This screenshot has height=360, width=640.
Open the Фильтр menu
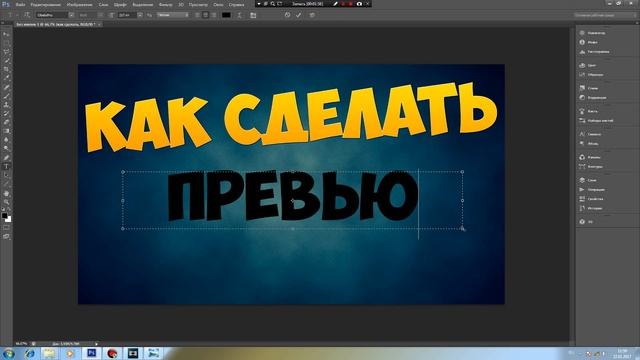(165, 4)
